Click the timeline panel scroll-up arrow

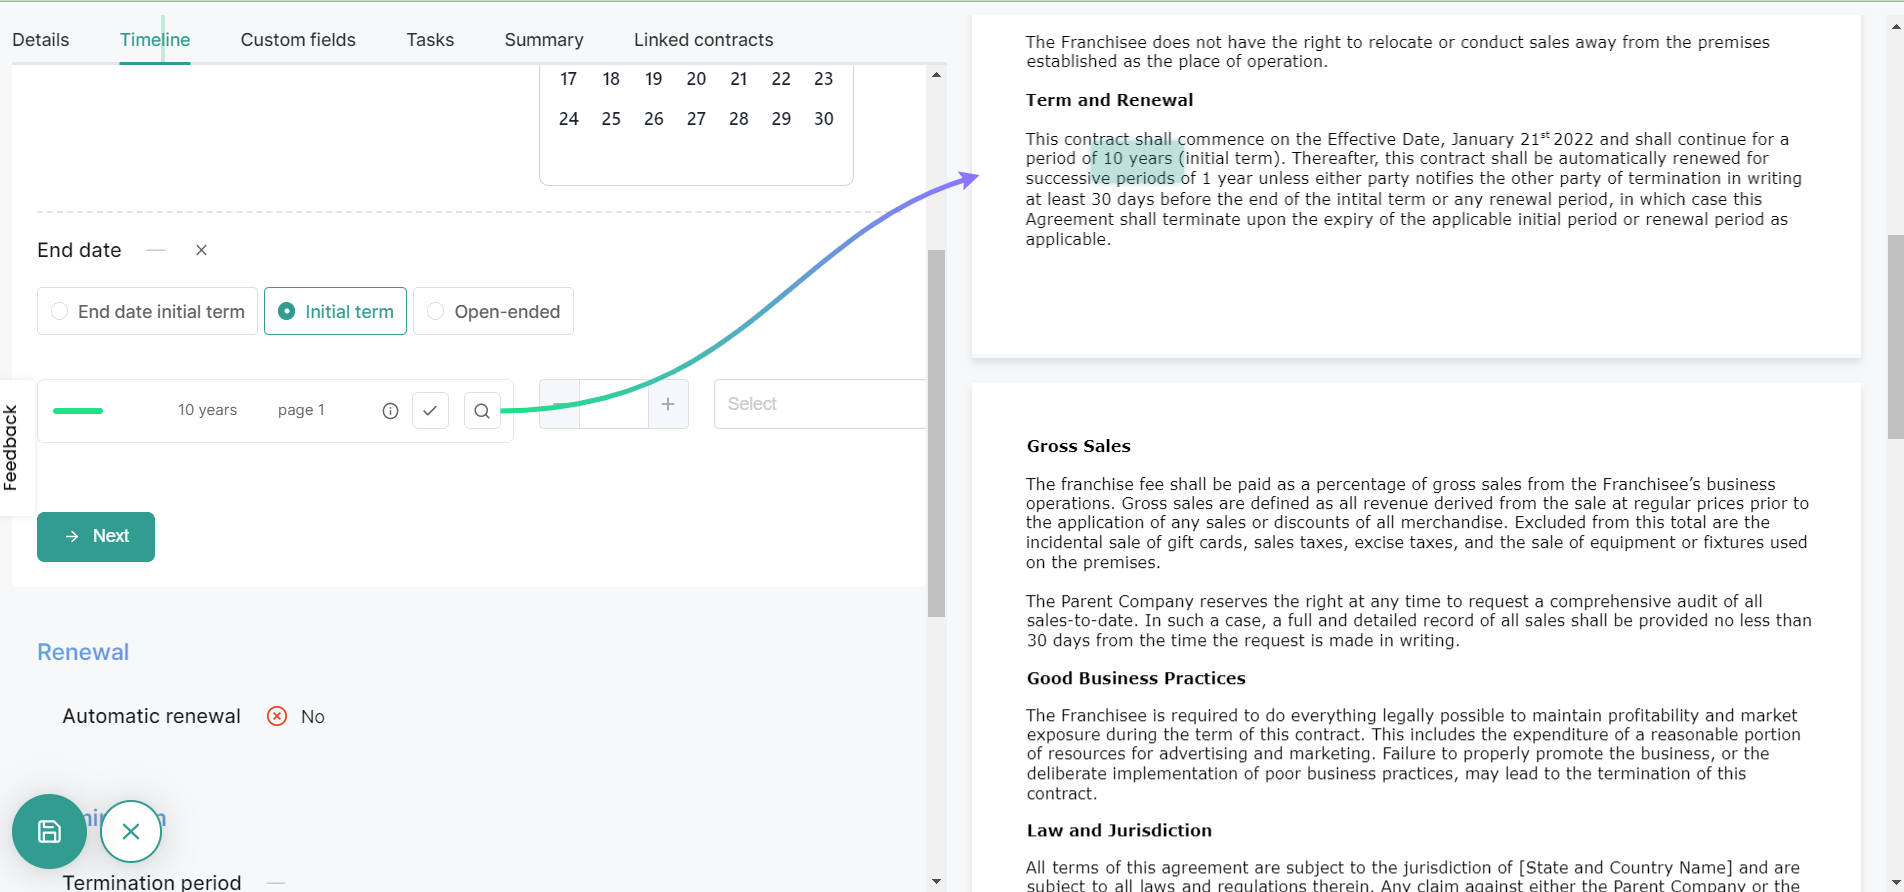pos(936,74)
